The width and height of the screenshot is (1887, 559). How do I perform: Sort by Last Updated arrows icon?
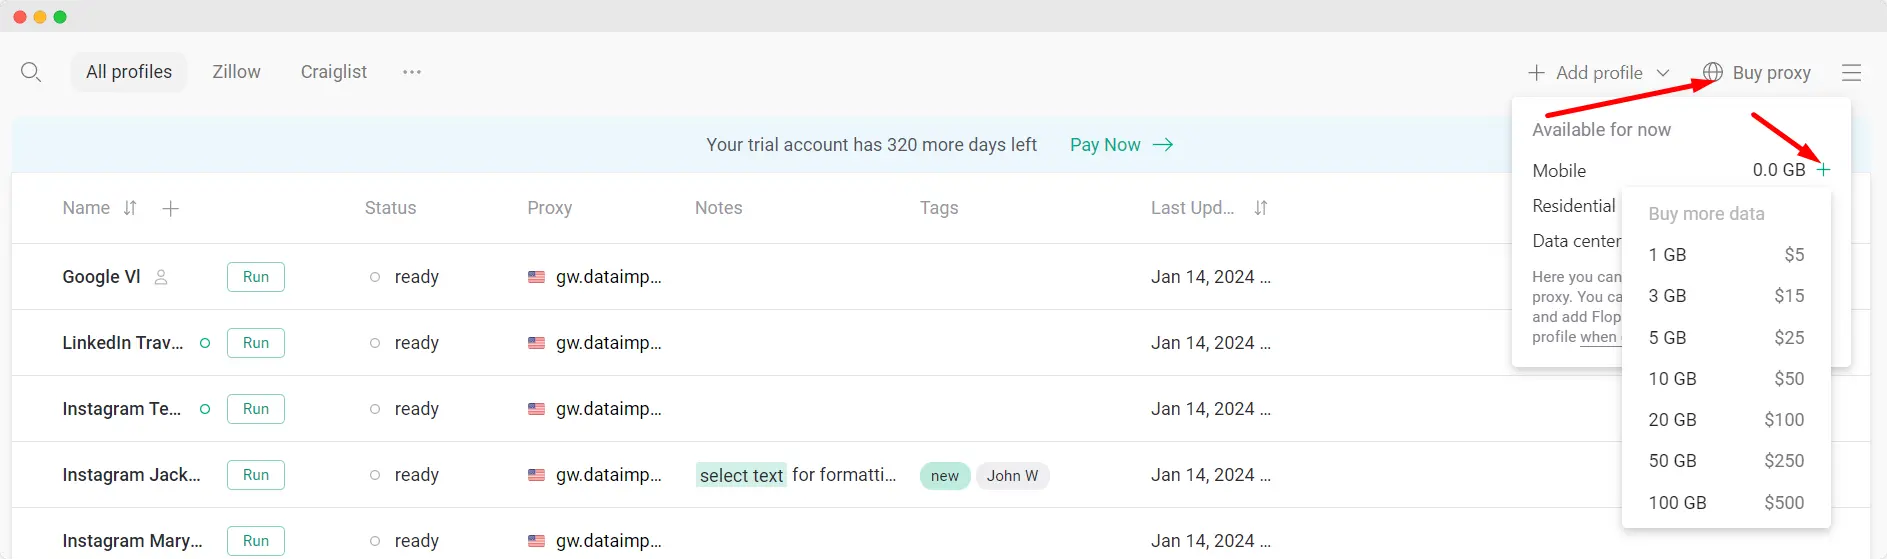(1261, 208)
